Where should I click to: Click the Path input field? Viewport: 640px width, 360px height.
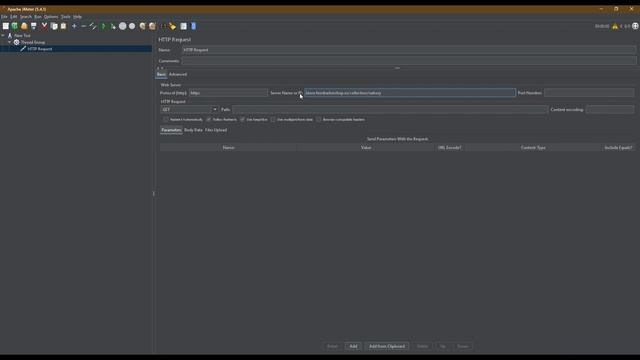[x=389, y=109]
